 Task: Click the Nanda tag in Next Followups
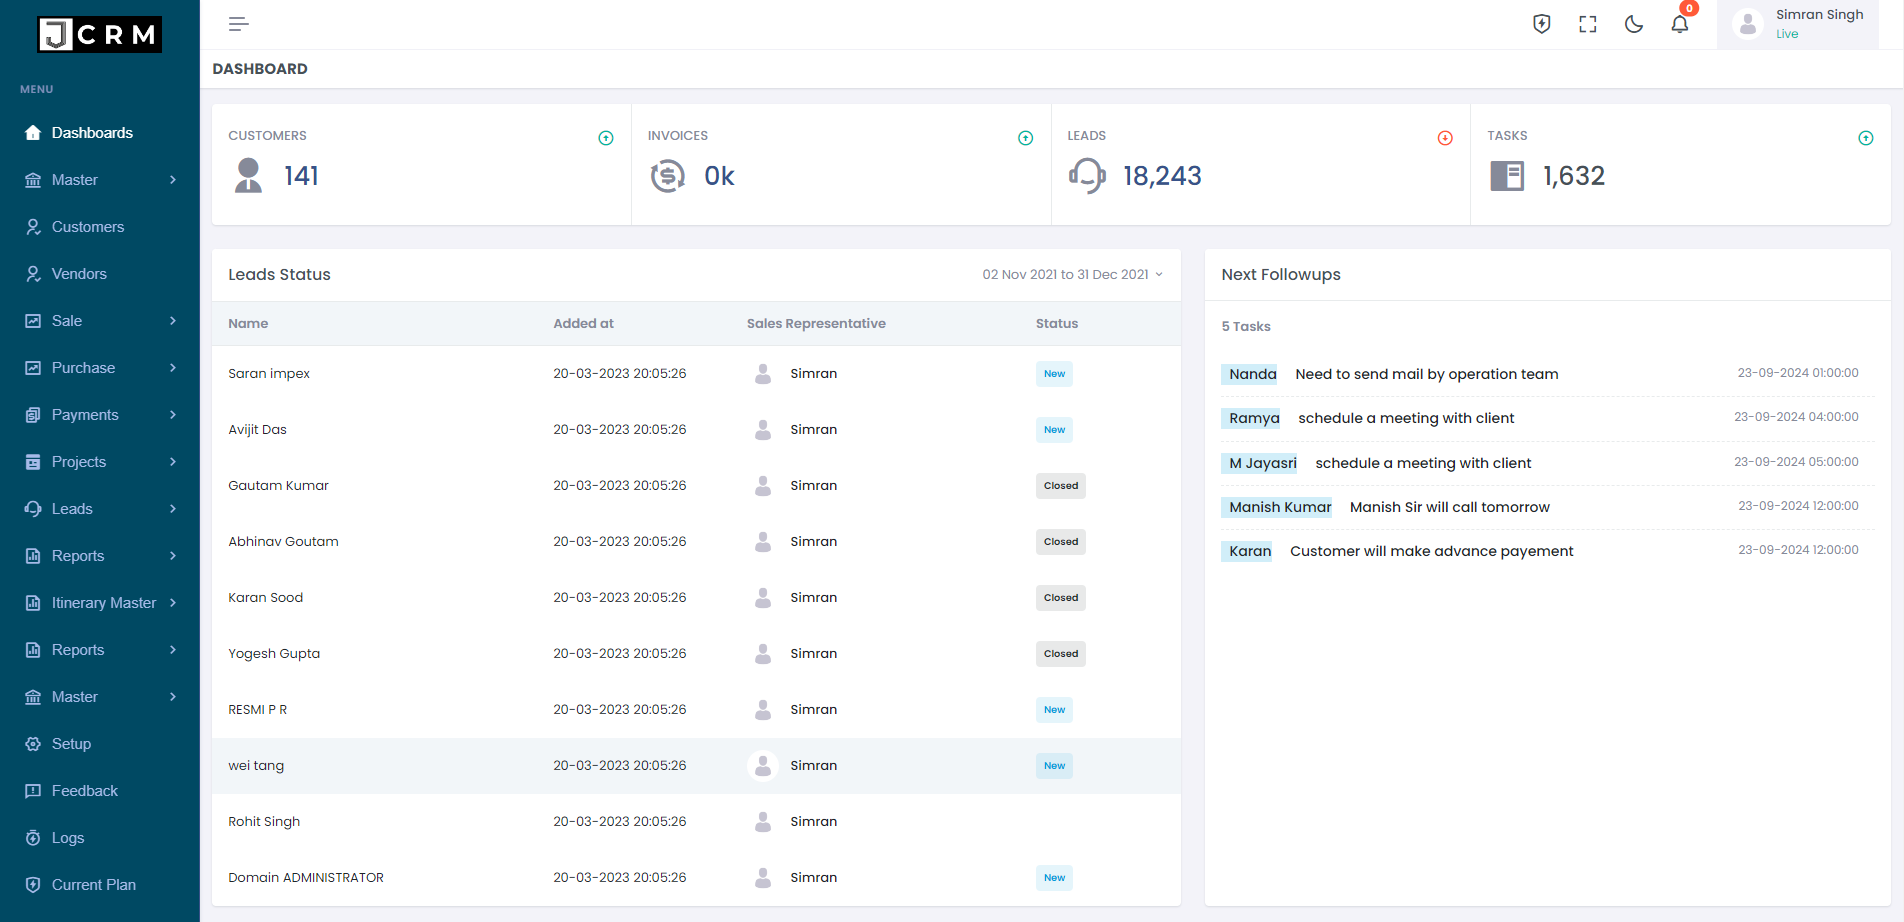click(x=1250, y=374)
